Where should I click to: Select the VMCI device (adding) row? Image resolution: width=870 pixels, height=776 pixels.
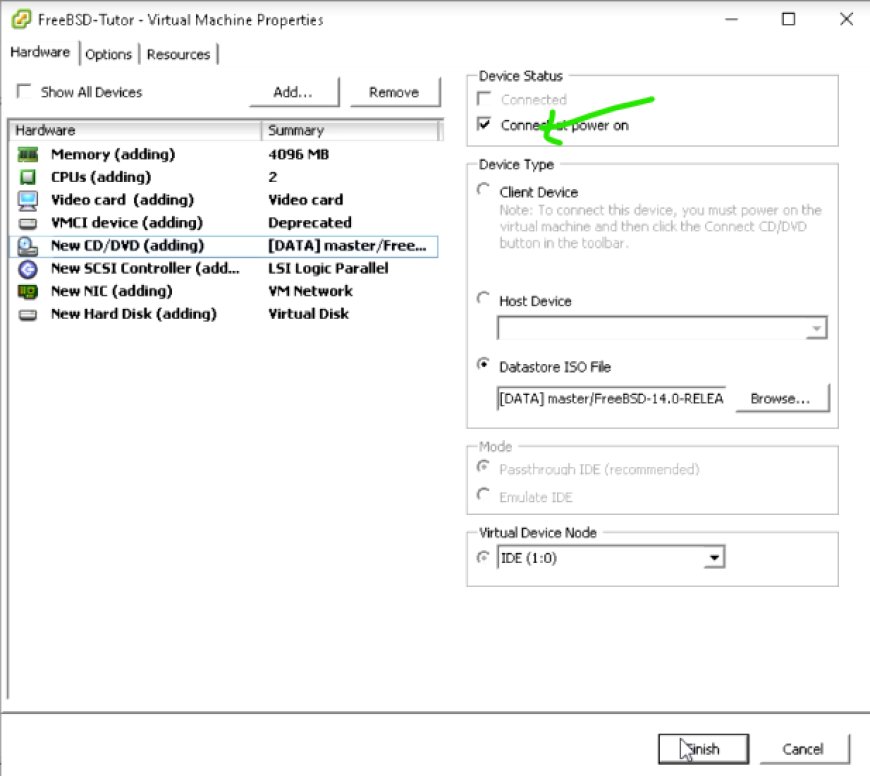tap(224, 223)
